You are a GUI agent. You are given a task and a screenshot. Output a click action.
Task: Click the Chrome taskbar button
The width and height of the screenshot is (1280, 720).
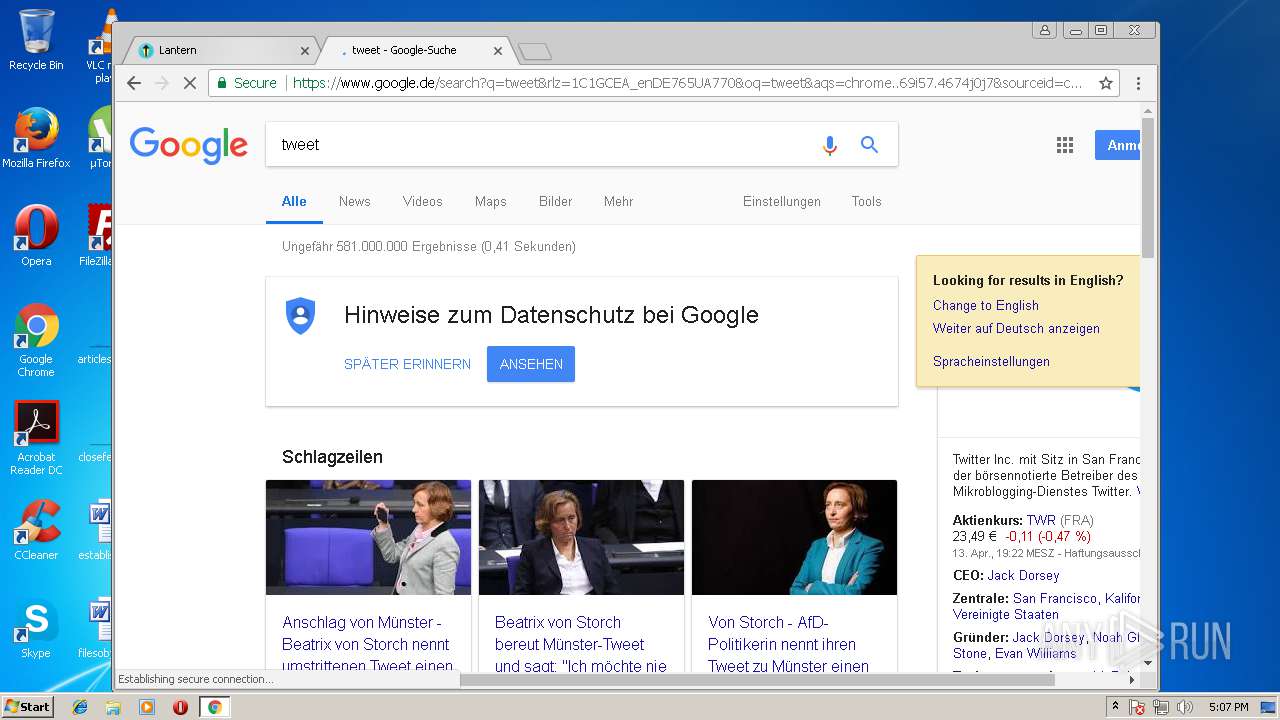tap(214, 707)
